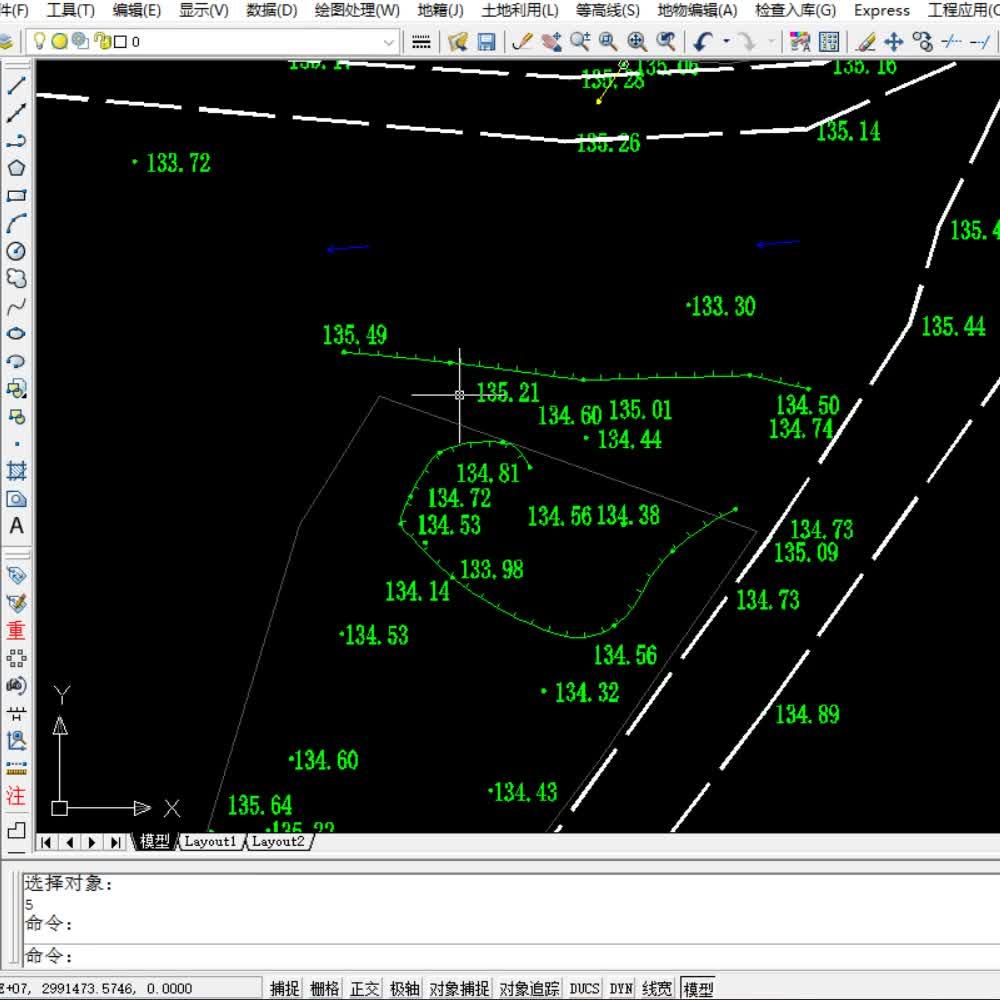Open the 等高线(S) menu
The width and height of the screenshot is (1000, 1000).
point(608,11)
